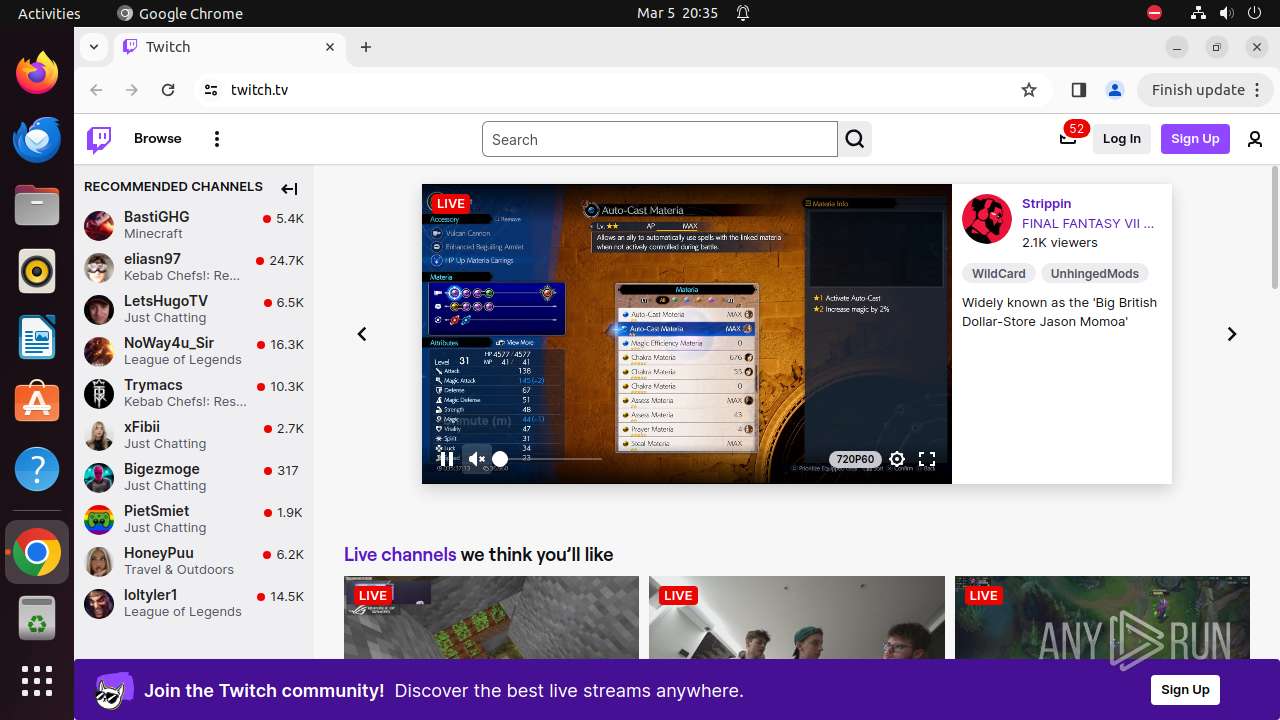Toggle Chrome's side panel

[1078, 90]
